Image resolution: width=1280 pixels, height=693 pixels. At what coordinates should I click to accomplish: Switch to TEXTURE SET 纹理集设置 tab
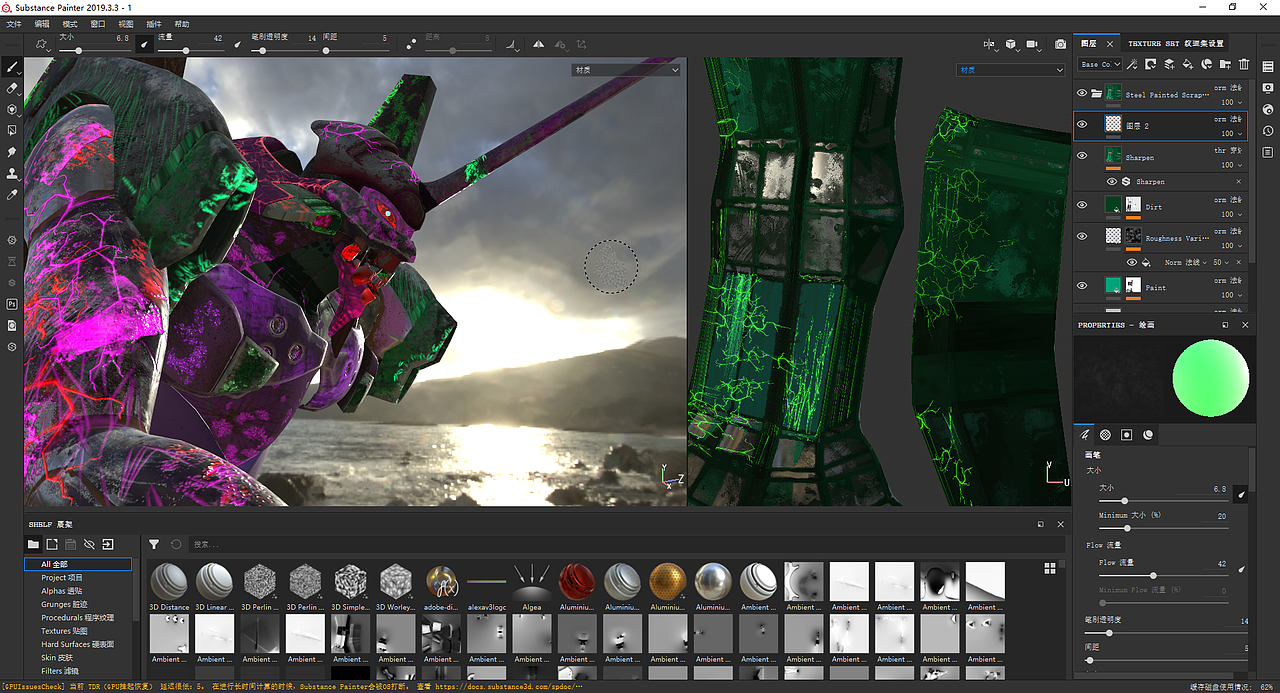pos(1175,44)
